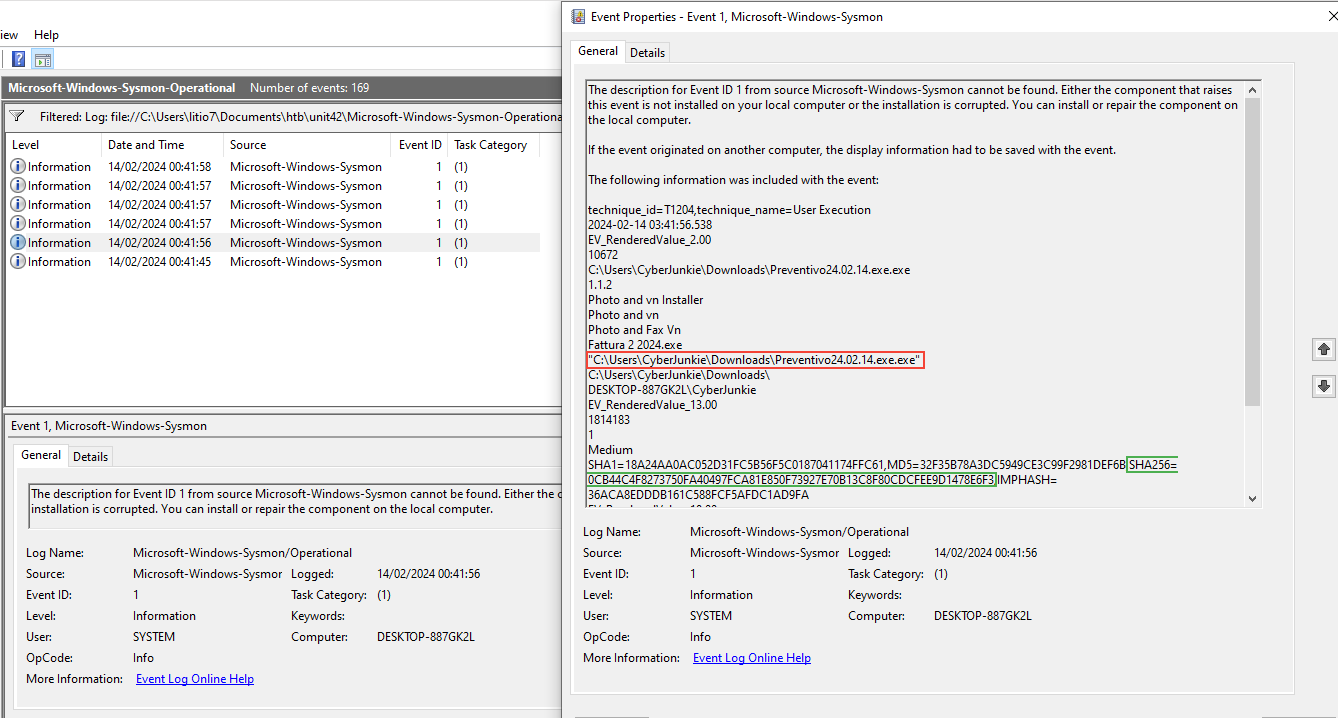Sort by the Task Category column header
Screen dimensions: 1338x718
pos(493,145)
